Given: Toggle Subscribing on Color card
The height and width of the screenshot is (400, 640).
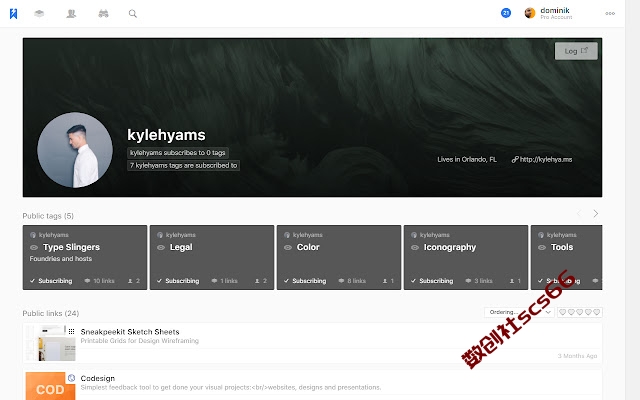Looking at the screenshot, I should click(x=305, y=281).
